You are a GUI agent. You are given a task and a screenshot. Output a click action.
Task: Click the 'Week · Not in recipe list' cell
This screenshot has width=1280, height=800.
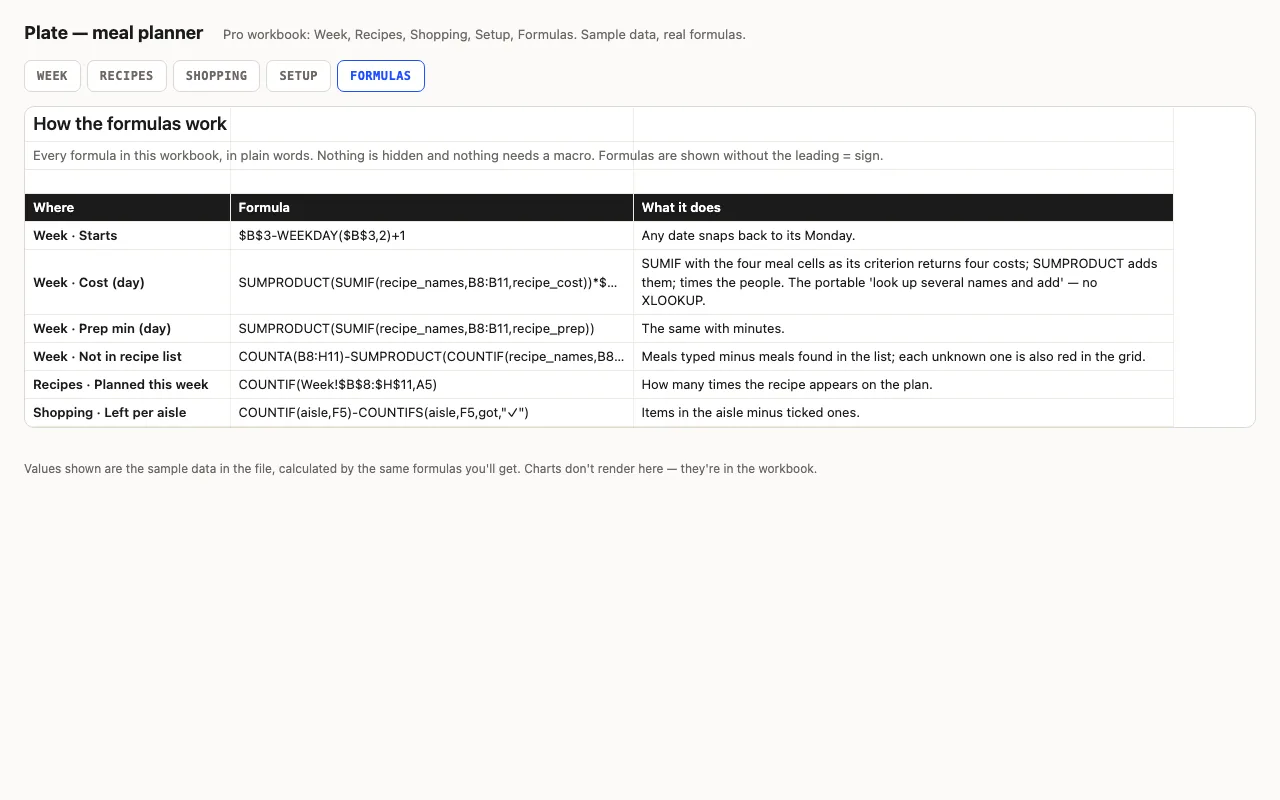(128, 357)
